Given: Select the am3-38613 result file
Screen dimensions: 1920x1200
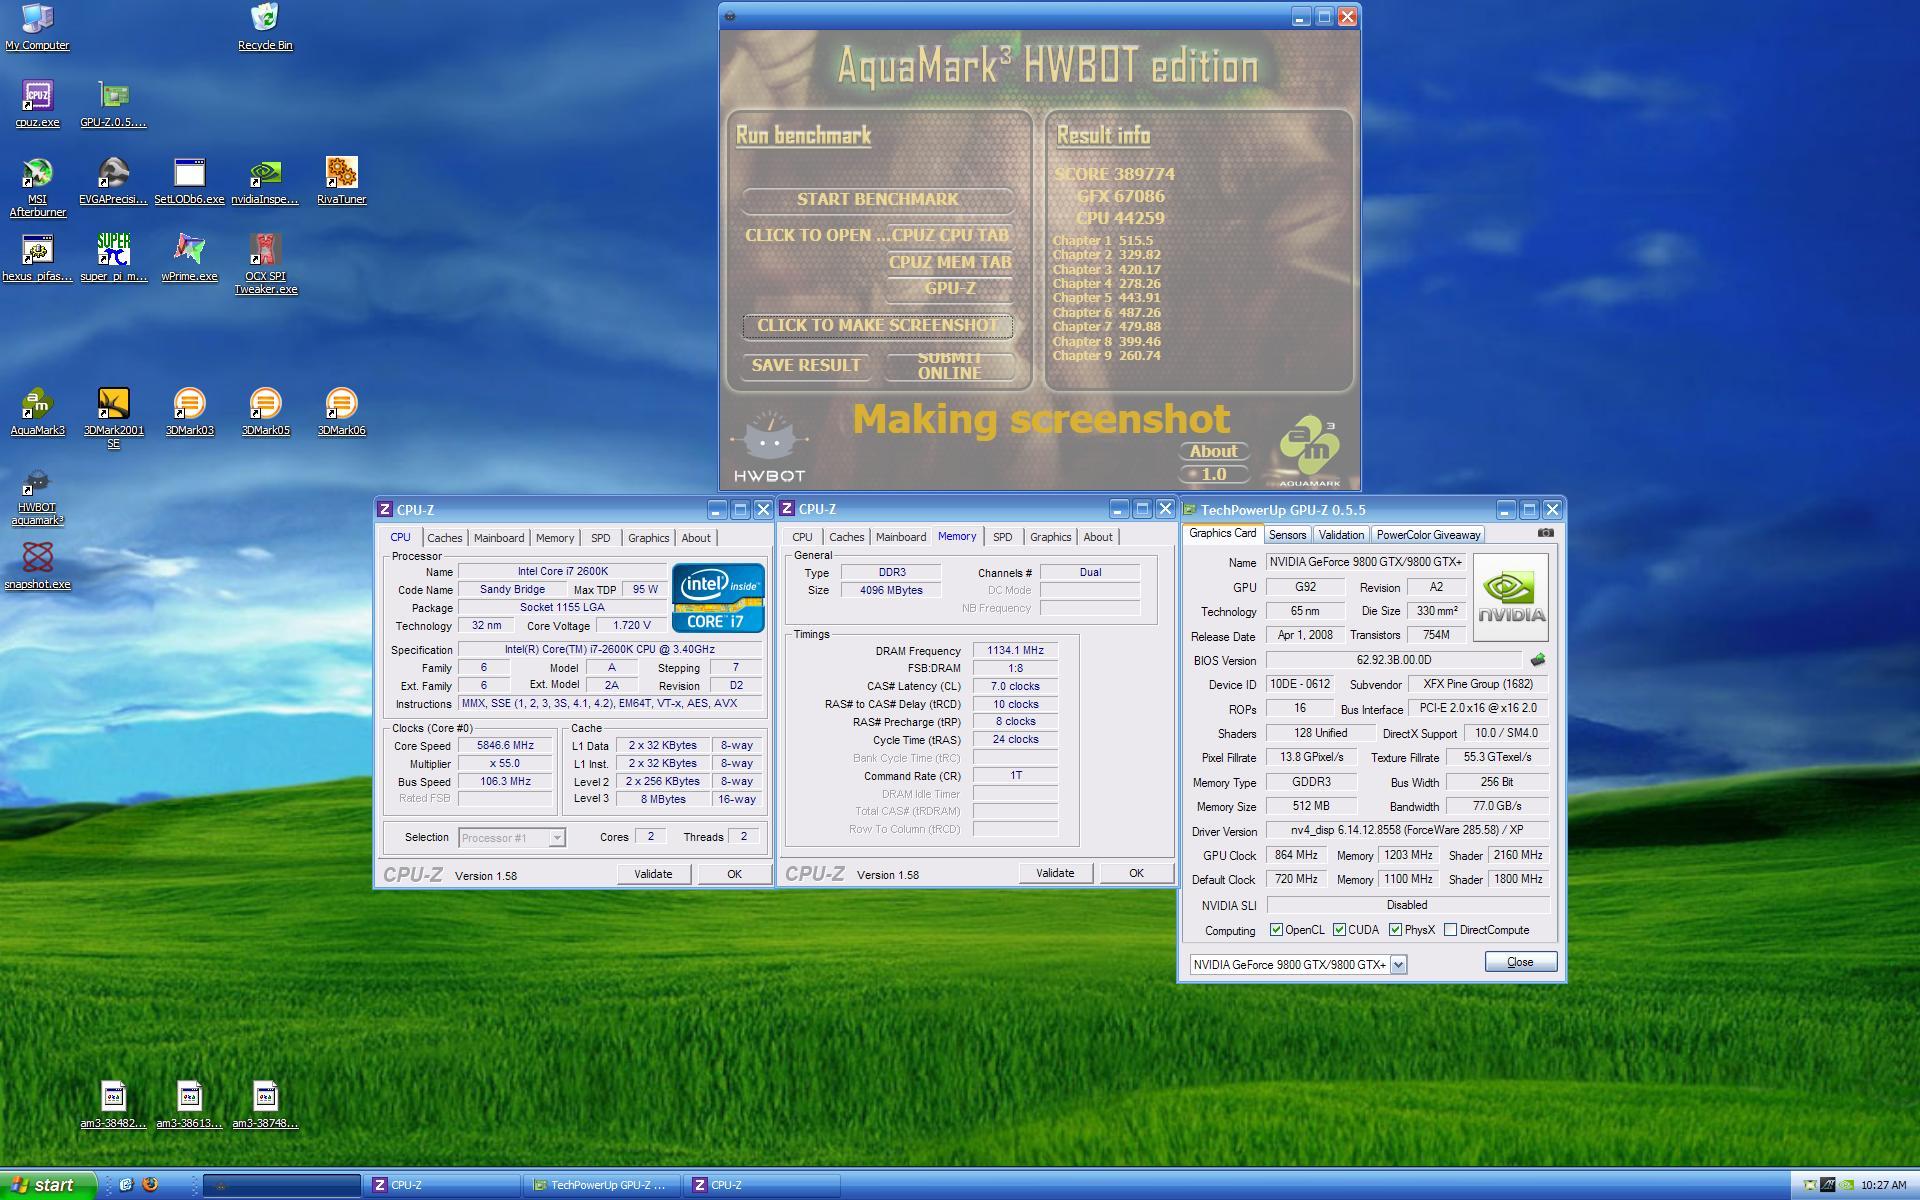Looking at the screenshot, I should [x=189, y=1105].
